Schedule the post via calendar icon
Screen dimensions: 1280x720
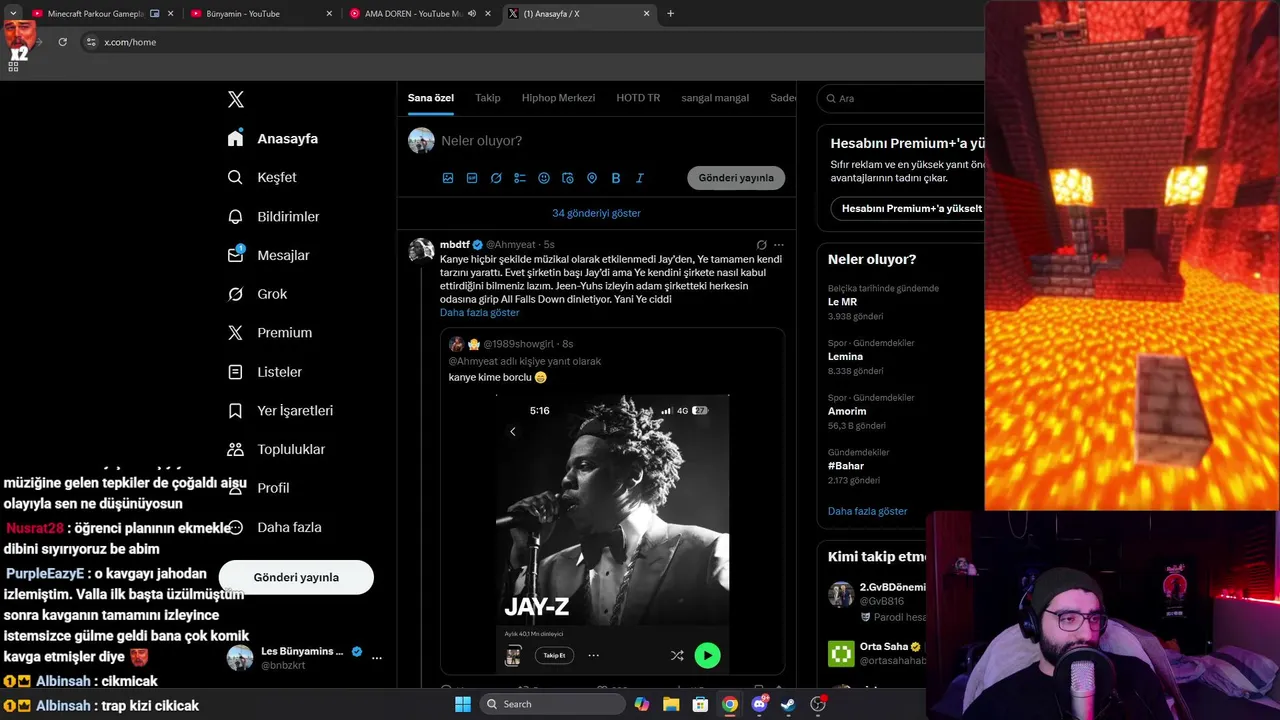tap(568, 178)
